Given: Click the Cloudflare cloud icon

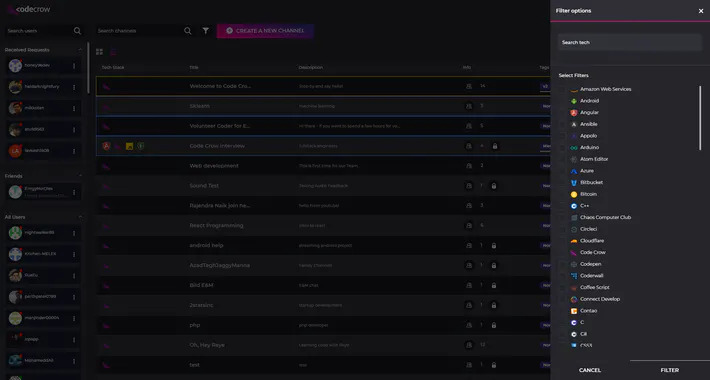Looking at the screenshot, I should click(574, 241).
